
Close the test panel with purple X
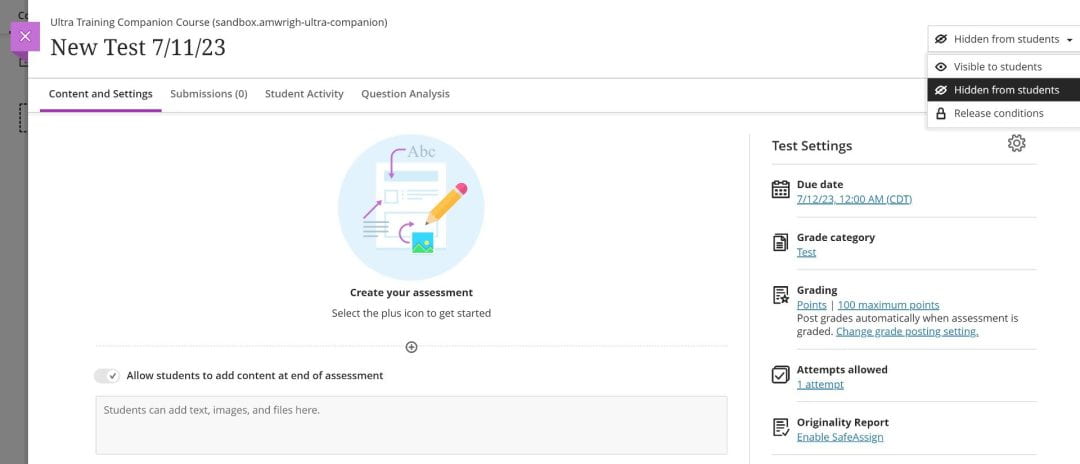(25, 36)
